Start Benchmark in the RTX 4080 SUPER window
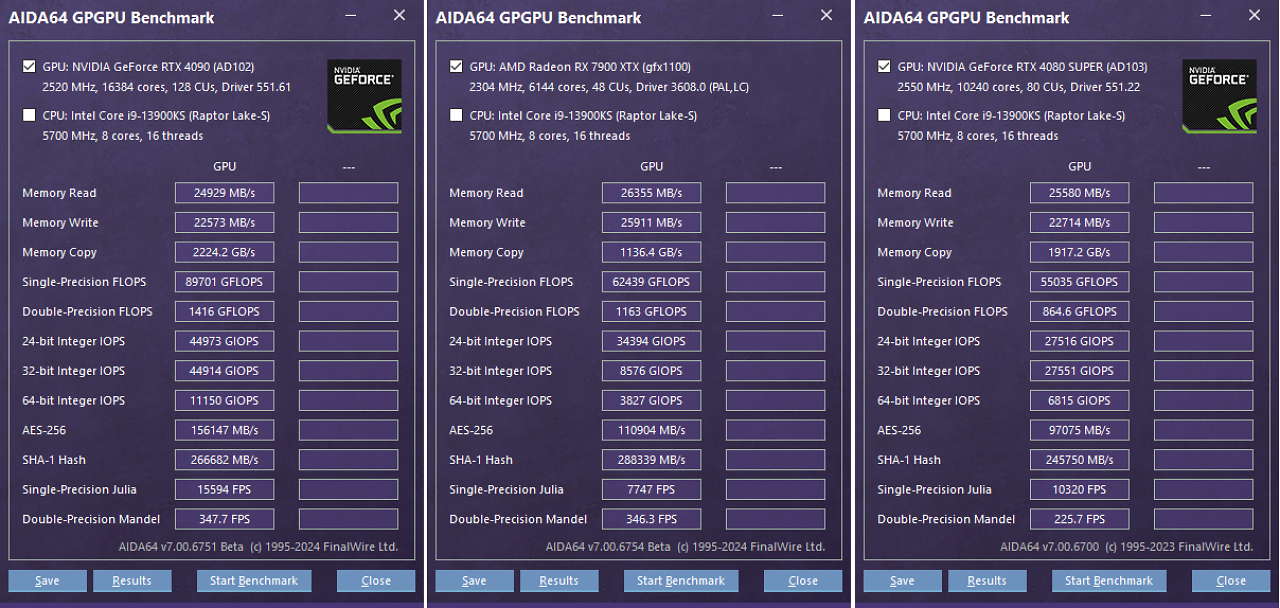Image resolution: width=1280 pixels, height=608 pixels. point(1109,581)
